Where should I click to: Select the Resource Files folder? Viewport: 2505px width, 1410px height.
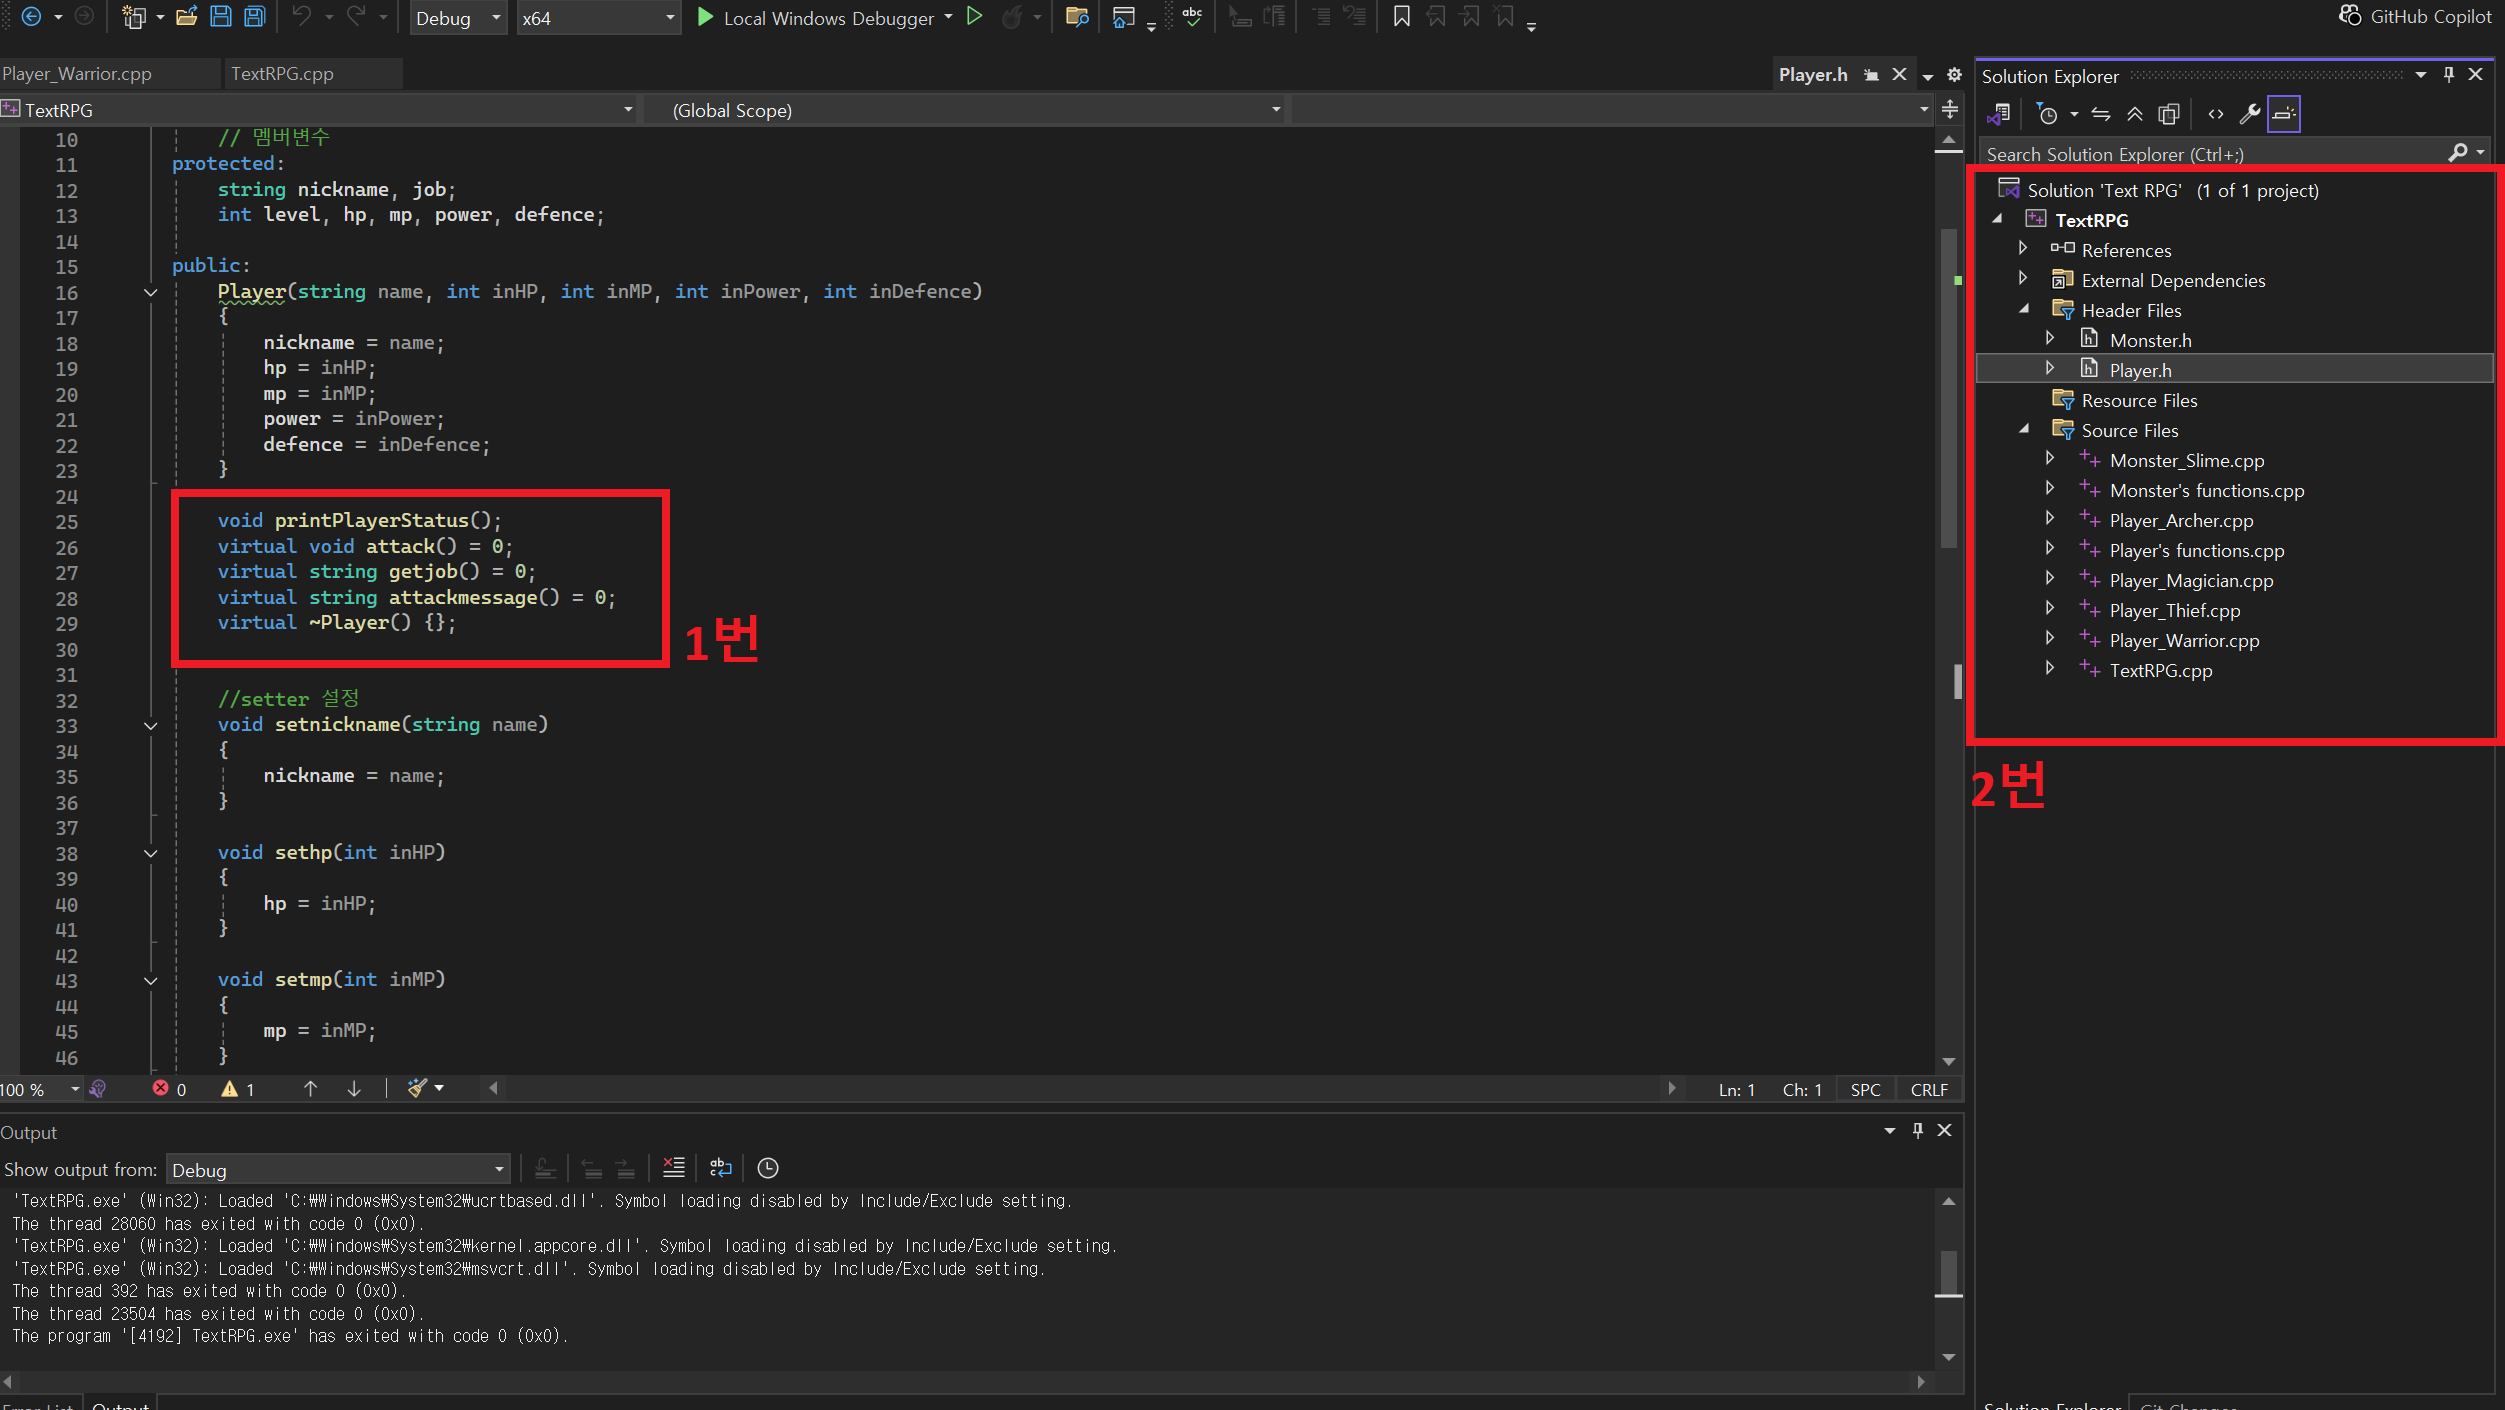pos(2139,401)
